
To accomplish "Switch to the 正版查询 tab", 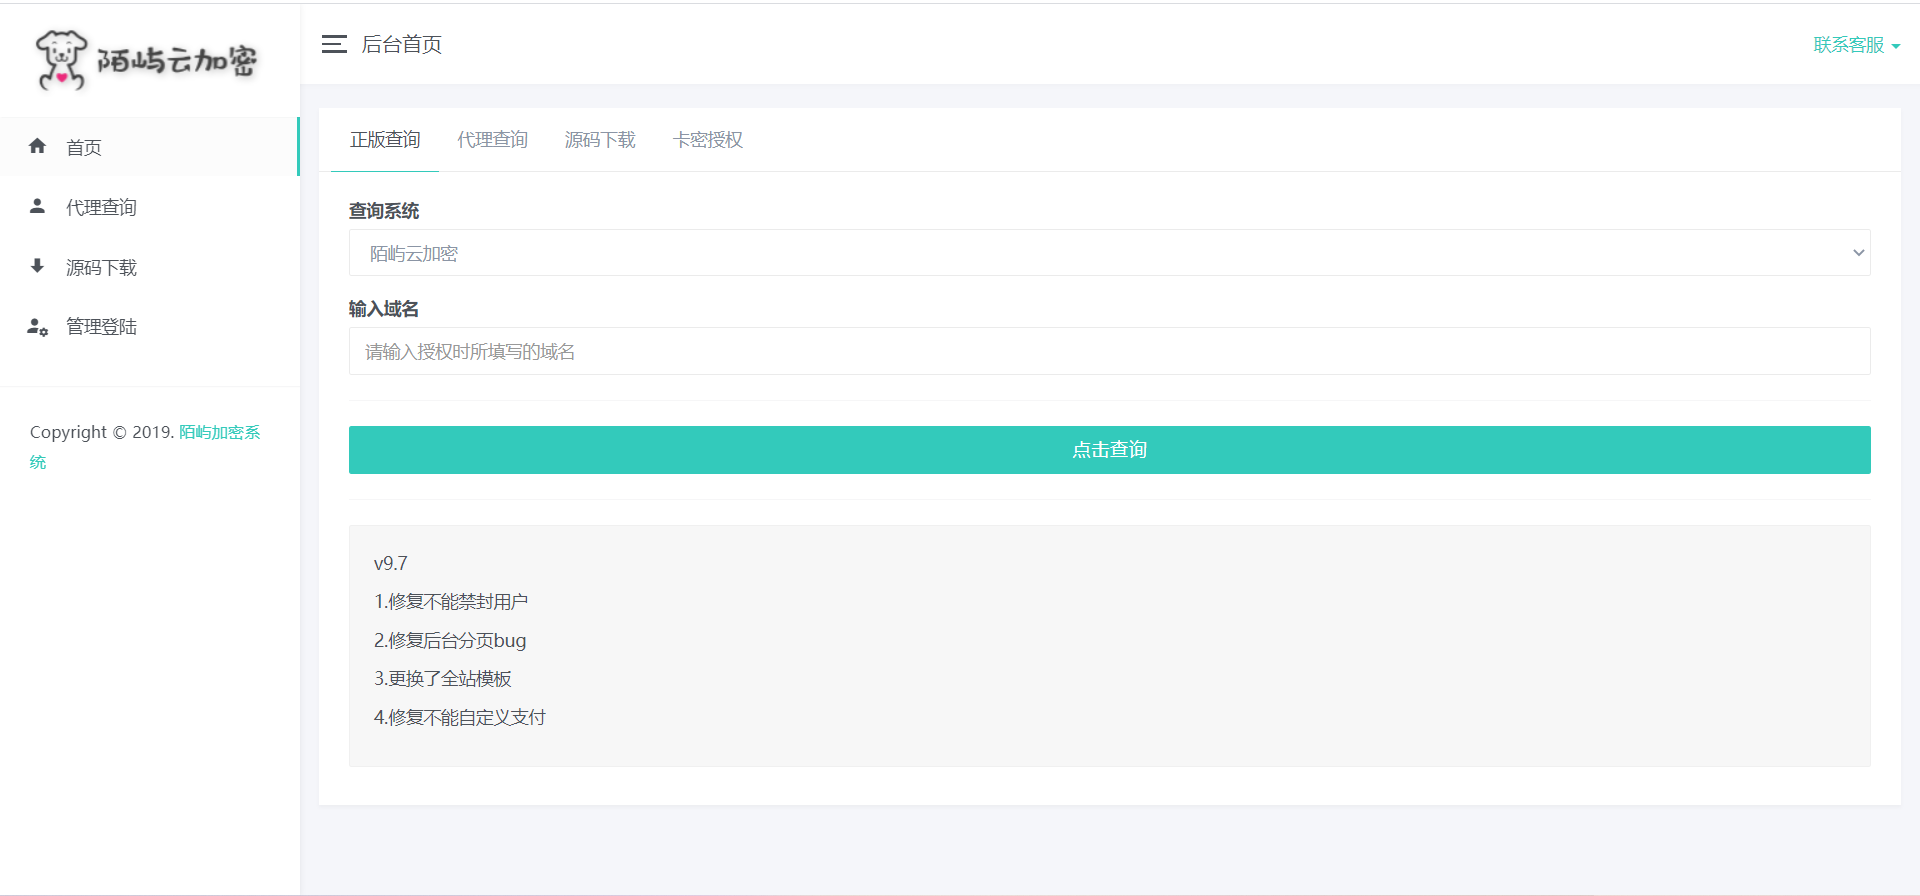I will coord(385,140).
